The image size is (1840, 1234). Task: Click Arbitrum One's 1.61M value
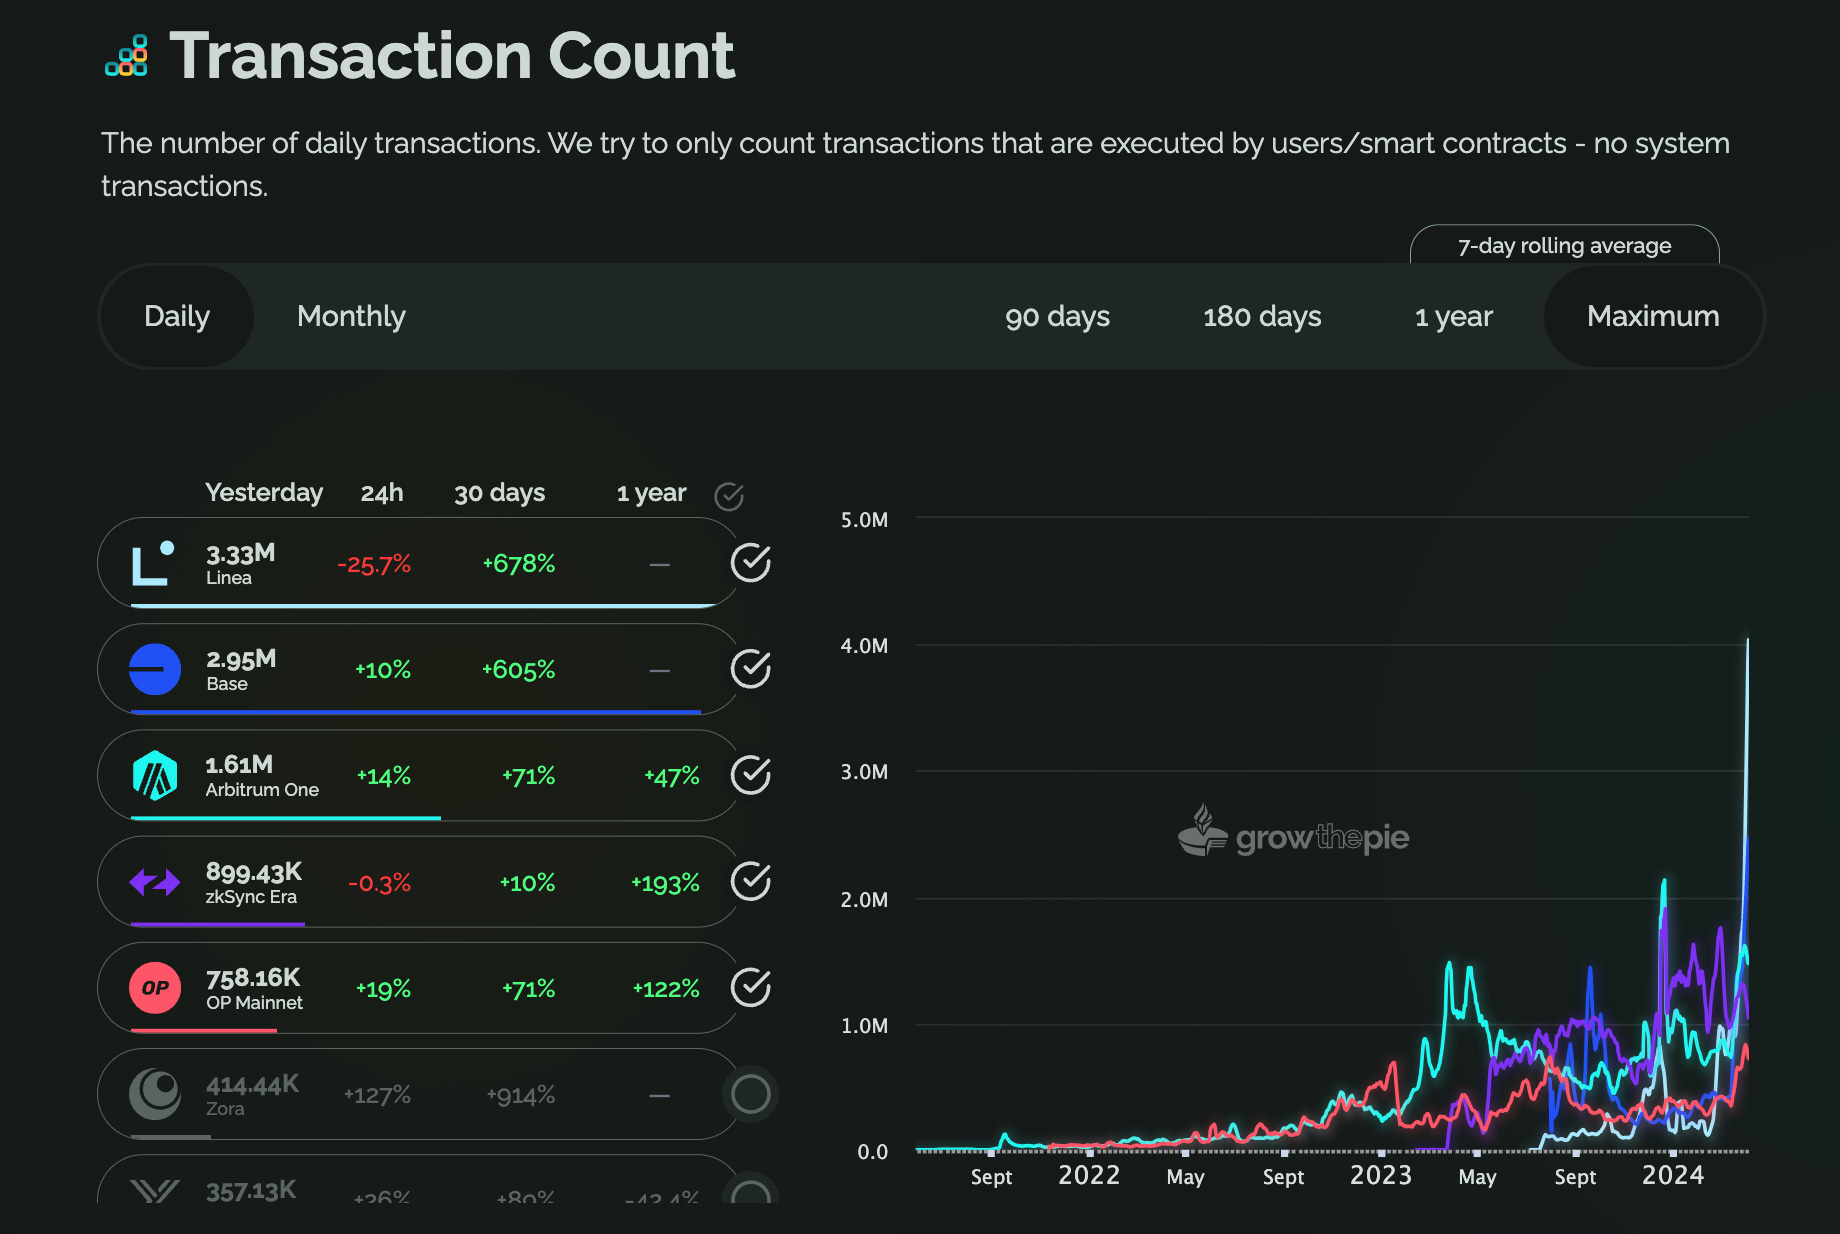pos(239,765)
